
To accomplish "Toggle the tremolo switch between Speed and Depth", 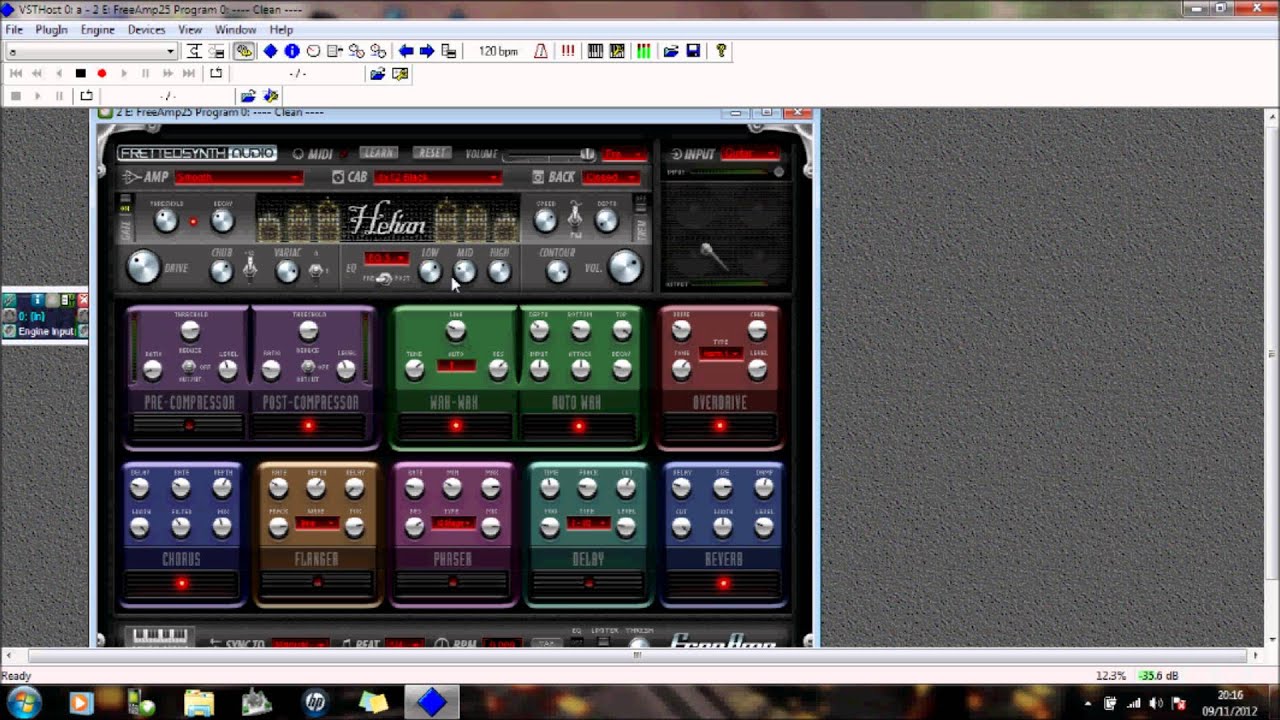I will click(575, 216).
